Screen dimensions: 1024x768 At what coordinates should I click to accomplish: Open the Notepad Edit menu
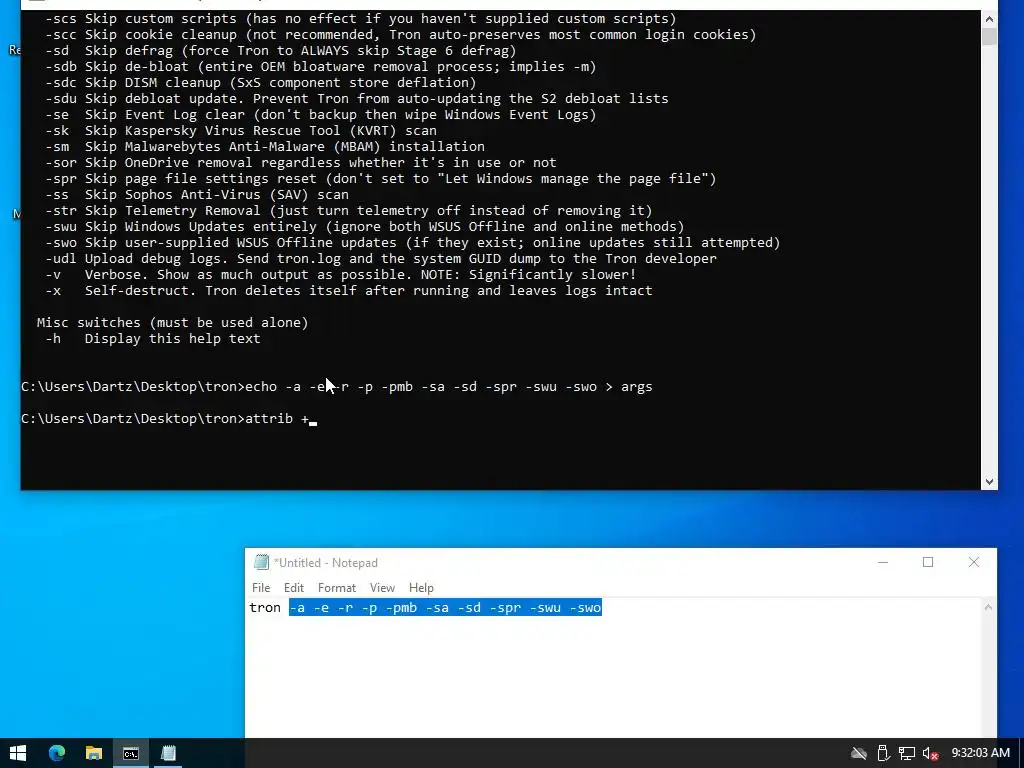click(x=293, y=588)
